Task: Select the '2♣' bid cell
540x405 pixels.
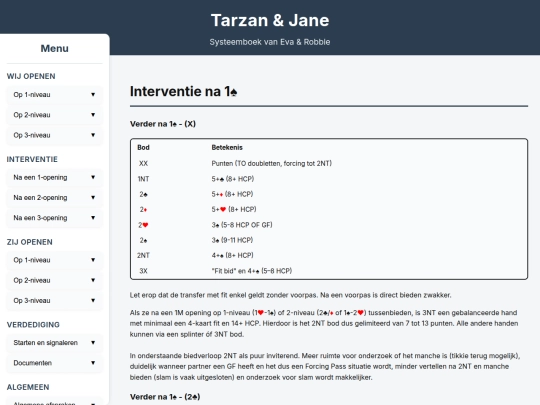Action: 143,194
